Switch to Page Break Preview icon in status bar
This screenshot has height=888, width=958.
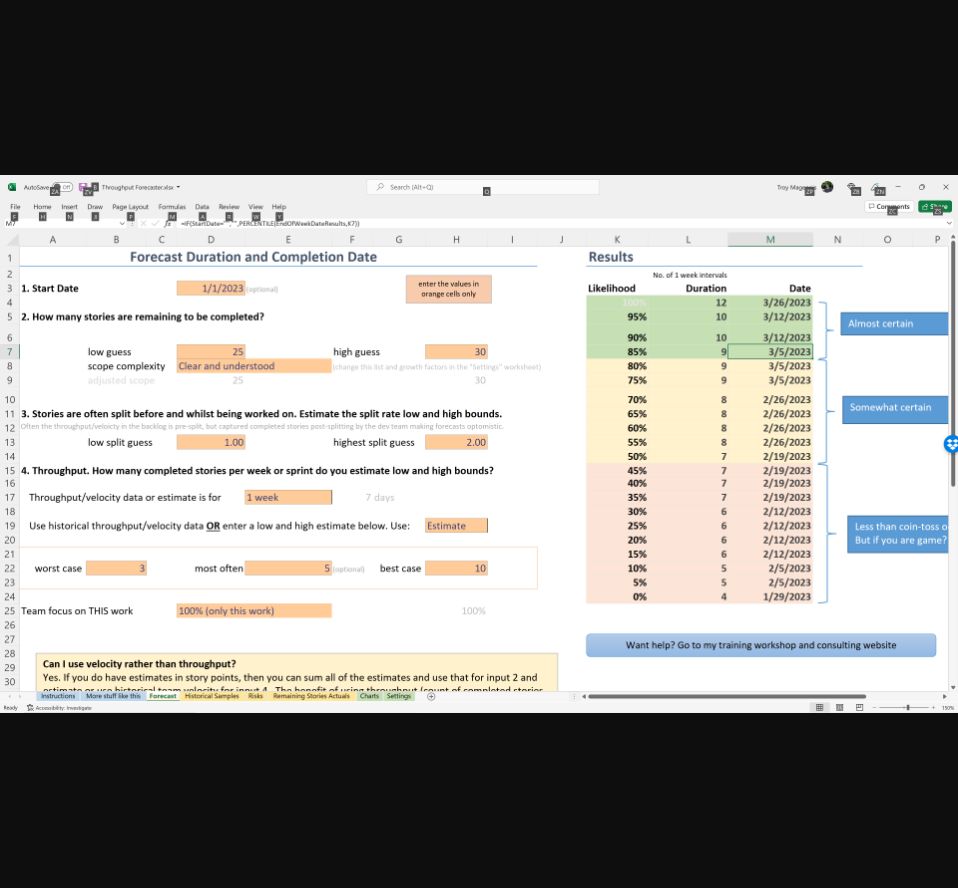pyautogui.click(x=860, y=707)
